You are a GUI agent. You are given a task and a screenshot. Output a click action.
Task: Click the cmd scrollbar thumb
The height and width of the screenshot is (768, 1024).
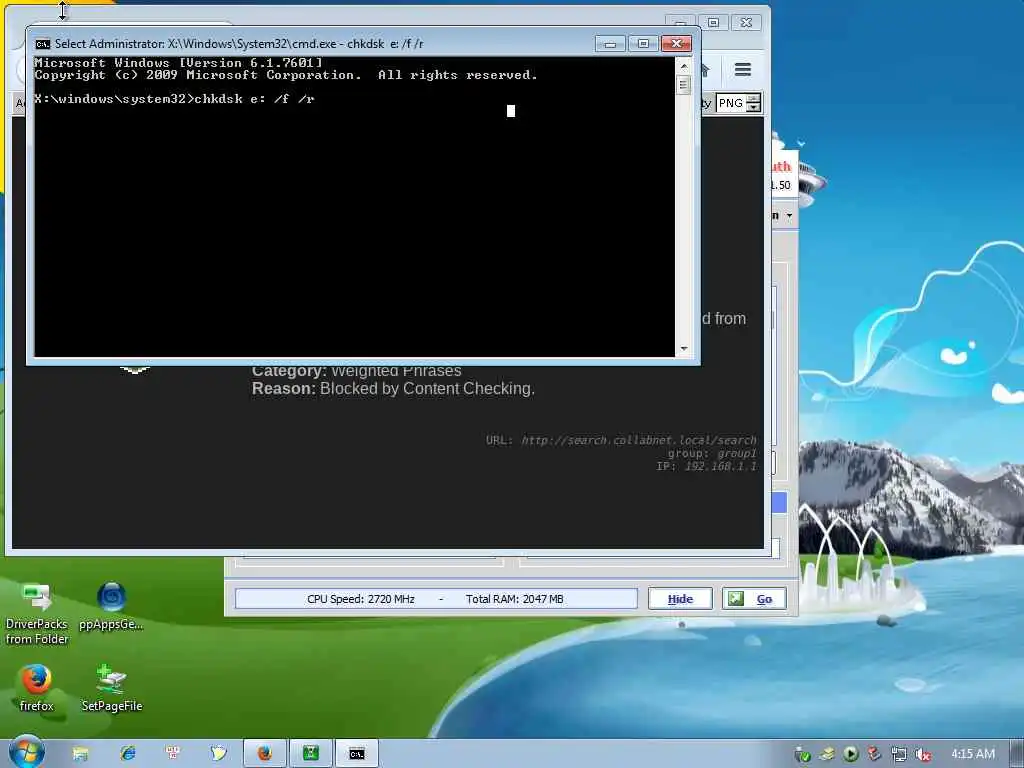684,85
